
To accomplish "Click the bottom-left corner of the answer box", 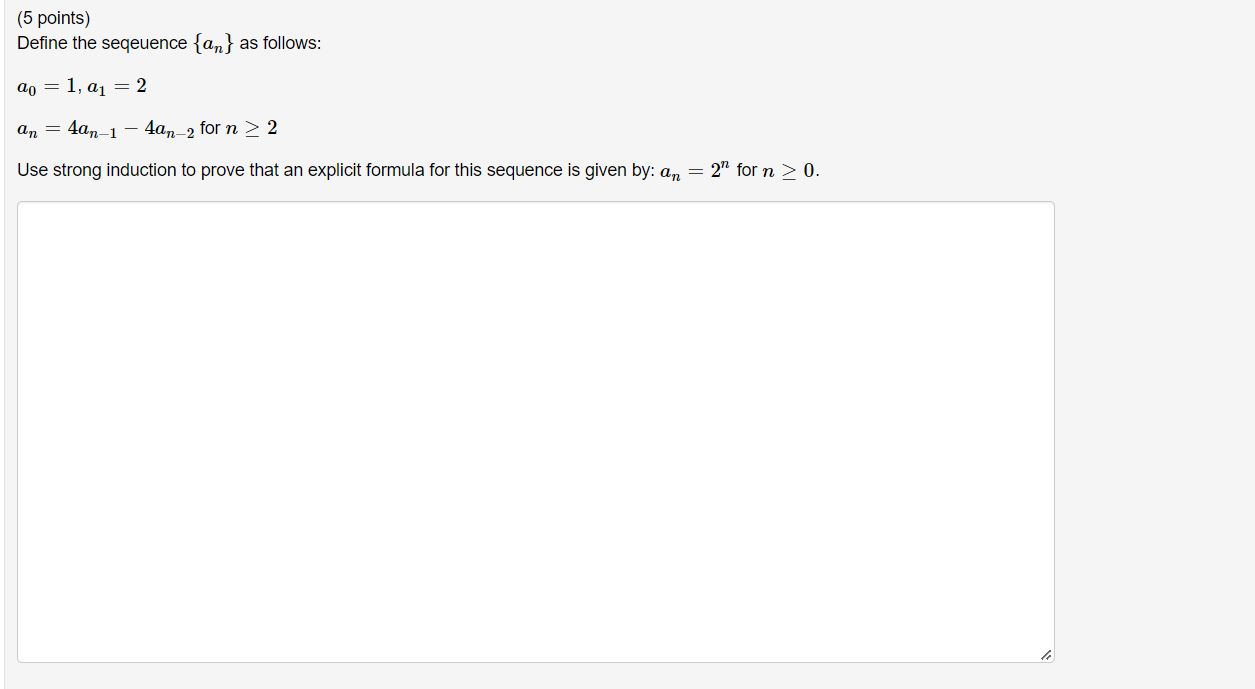I will click(18, 660).
